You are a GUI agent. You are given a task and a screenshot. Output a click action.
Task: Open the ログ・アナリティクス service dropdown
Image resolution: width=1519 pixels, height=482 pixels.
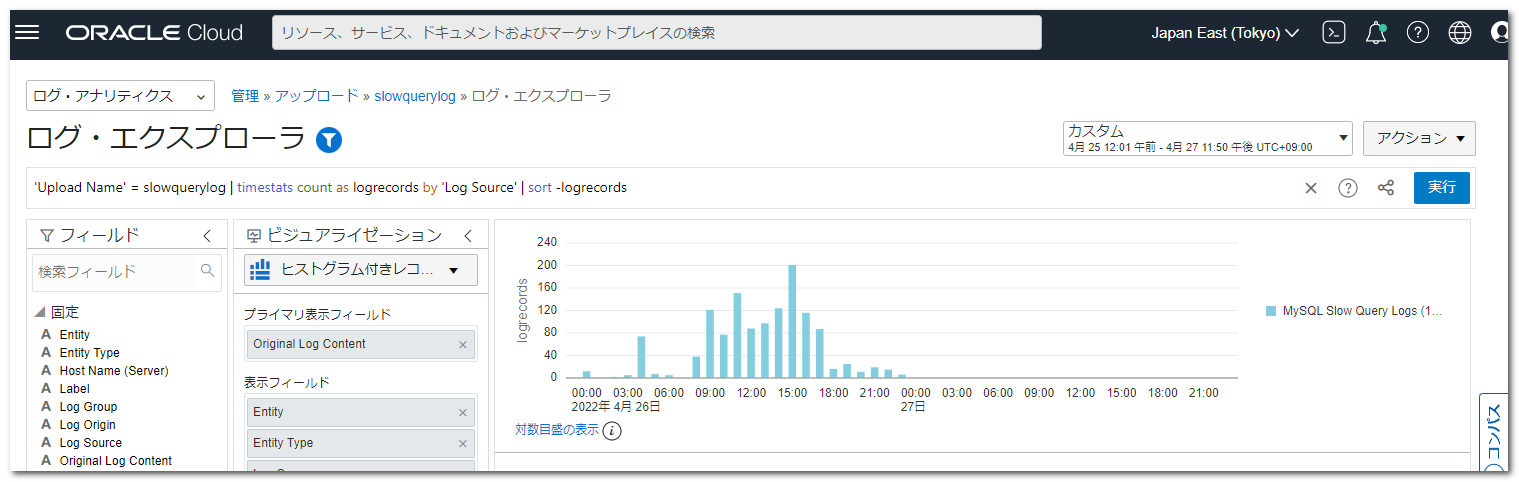(120, 96)
